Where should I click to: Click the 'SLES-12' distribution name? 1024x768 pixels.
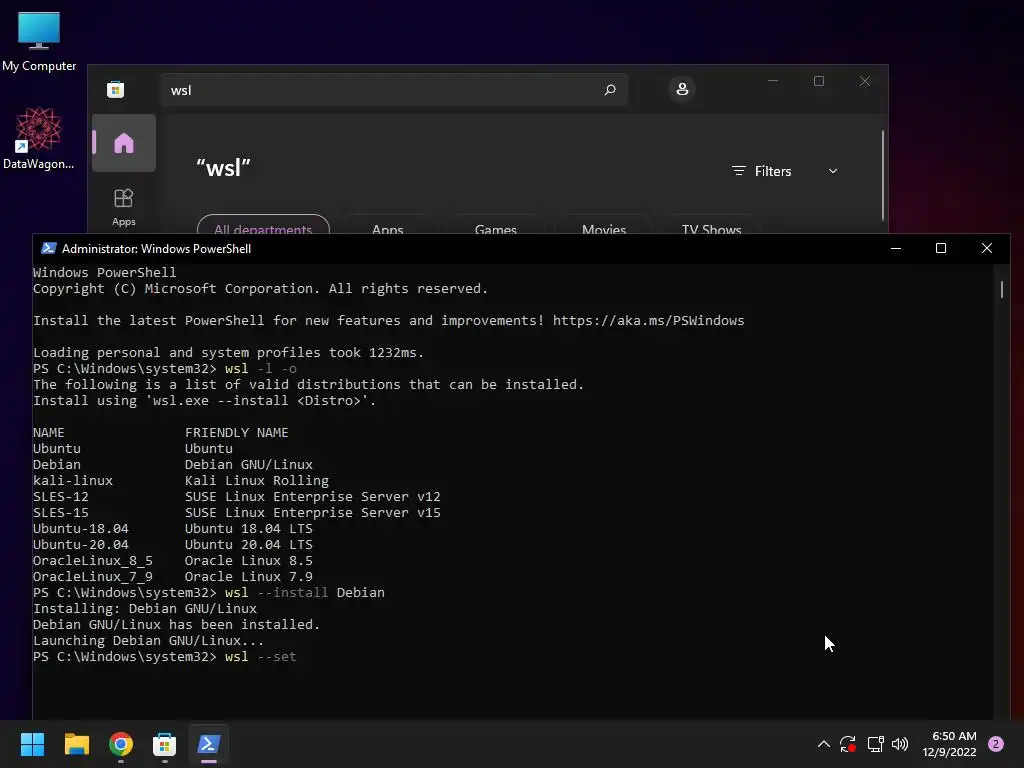coord(61,496)
